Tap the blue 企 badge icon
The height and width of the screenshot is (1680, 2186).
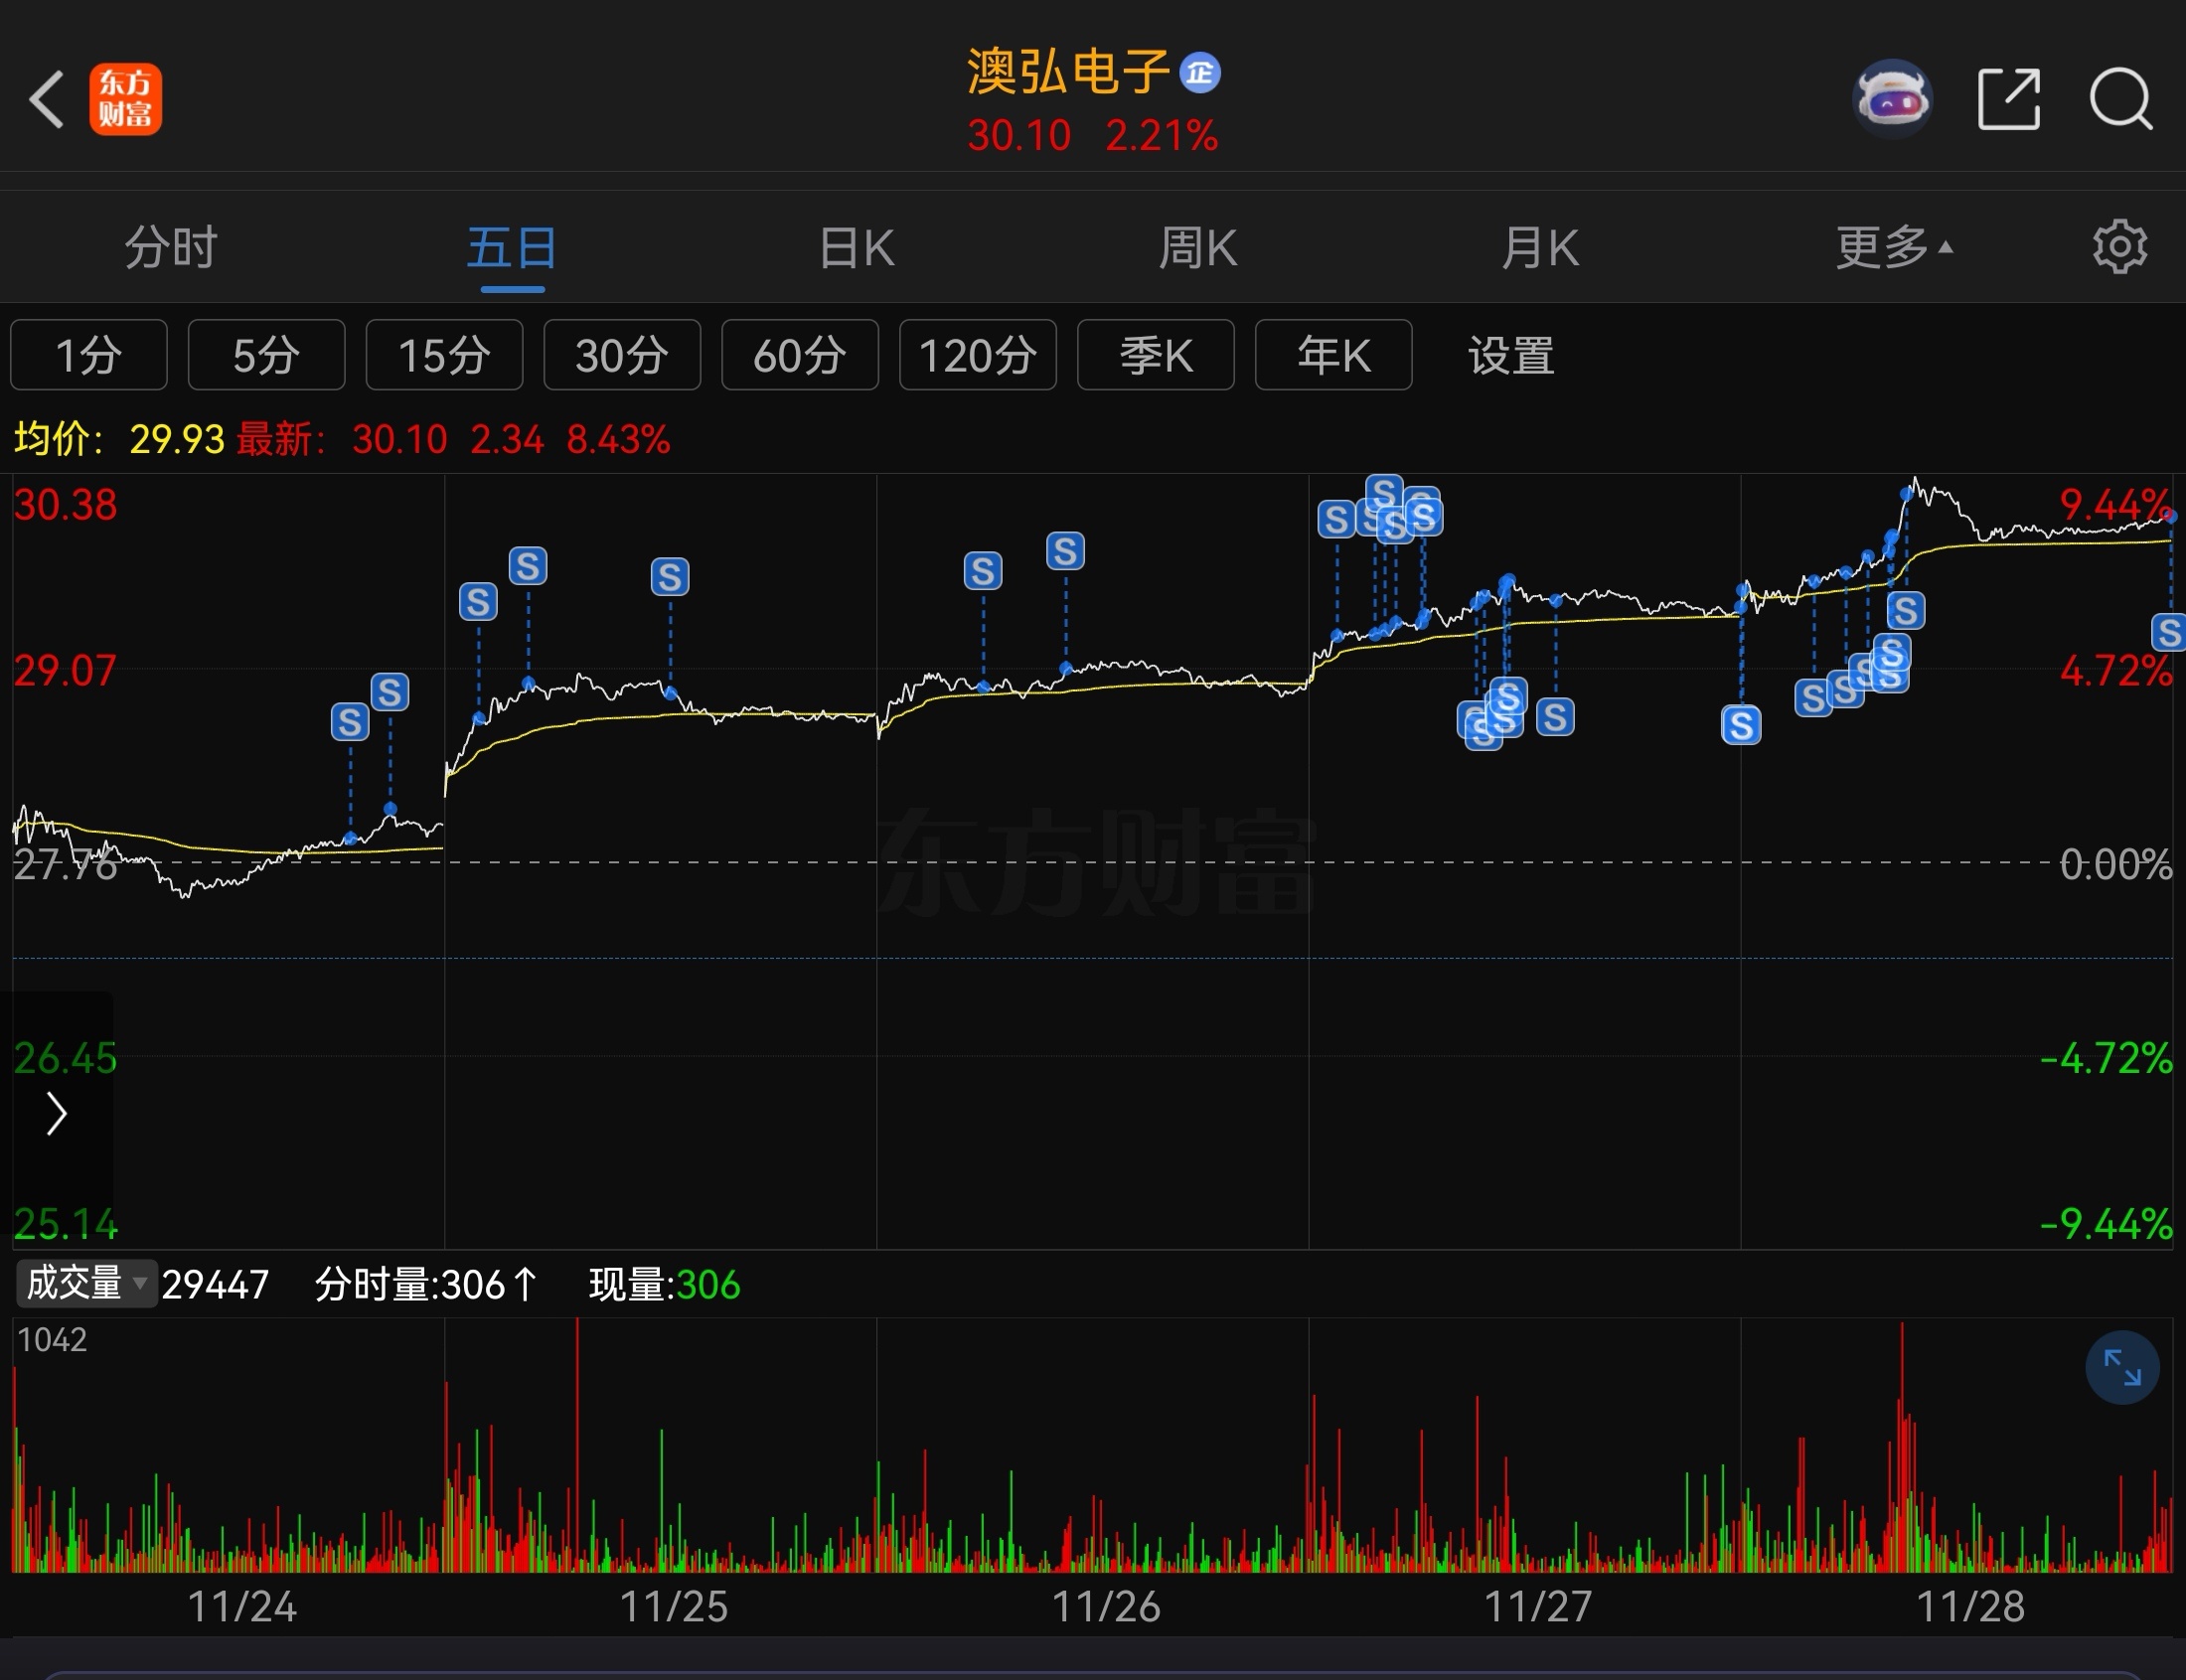coord(1200,73)
